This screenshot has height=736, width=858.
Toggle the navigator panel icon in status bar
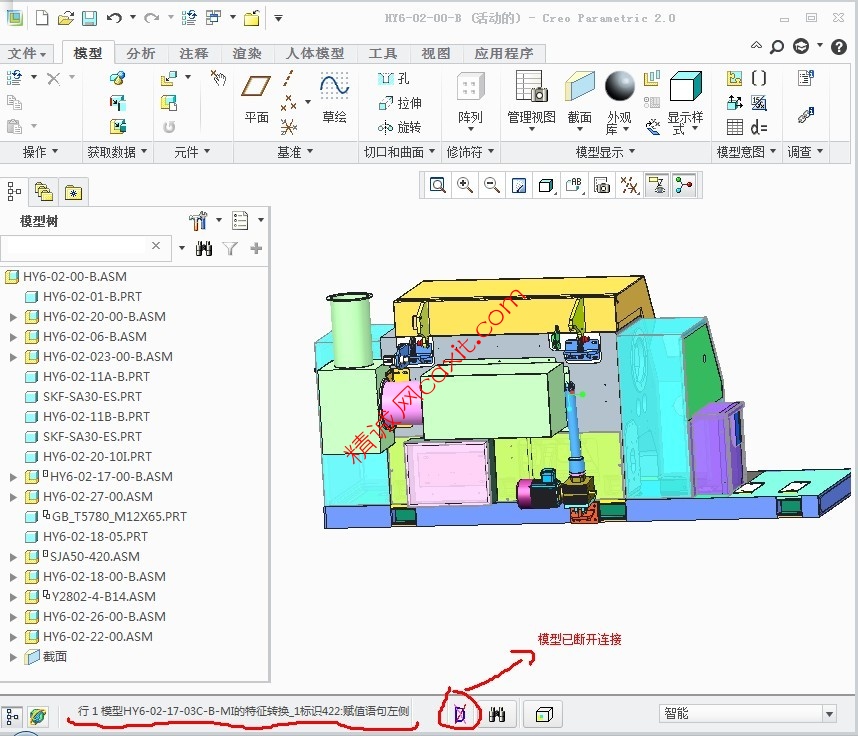(x=12, y=716)
